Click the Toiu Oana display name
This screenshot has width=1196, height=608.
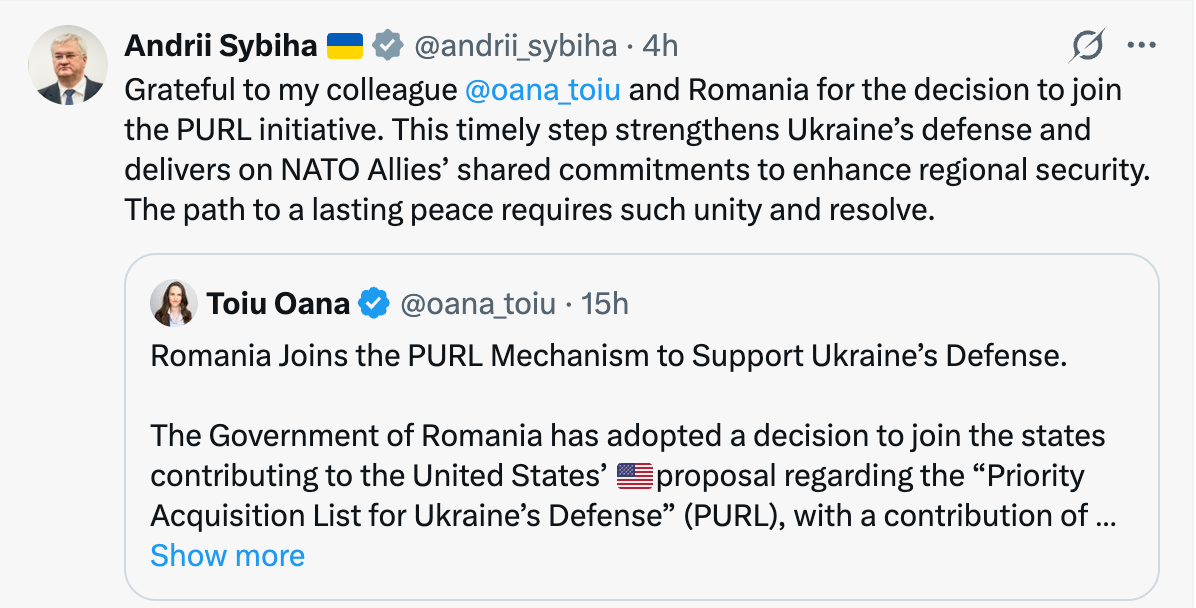(279, 303)
